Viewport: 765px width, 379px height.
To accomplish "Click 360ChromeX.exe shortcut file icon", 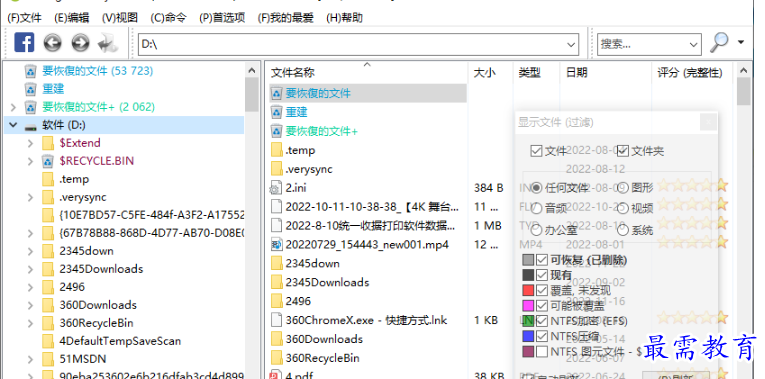I will (x=277, y=320).
